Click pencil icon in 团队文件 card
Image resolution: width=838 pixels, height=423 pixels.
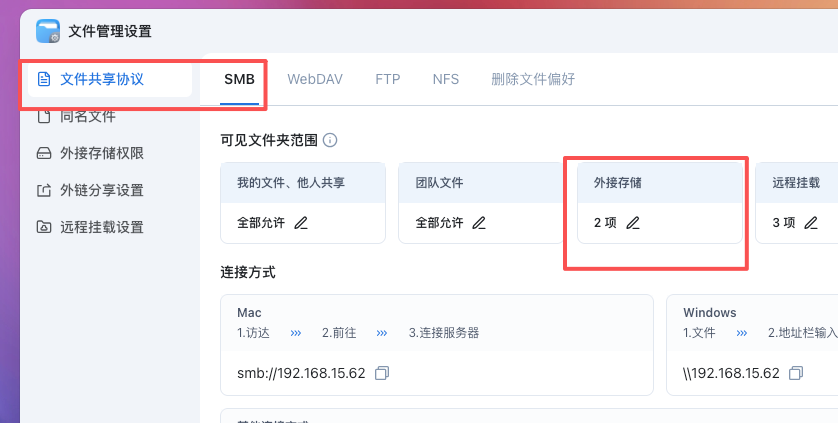479,223
